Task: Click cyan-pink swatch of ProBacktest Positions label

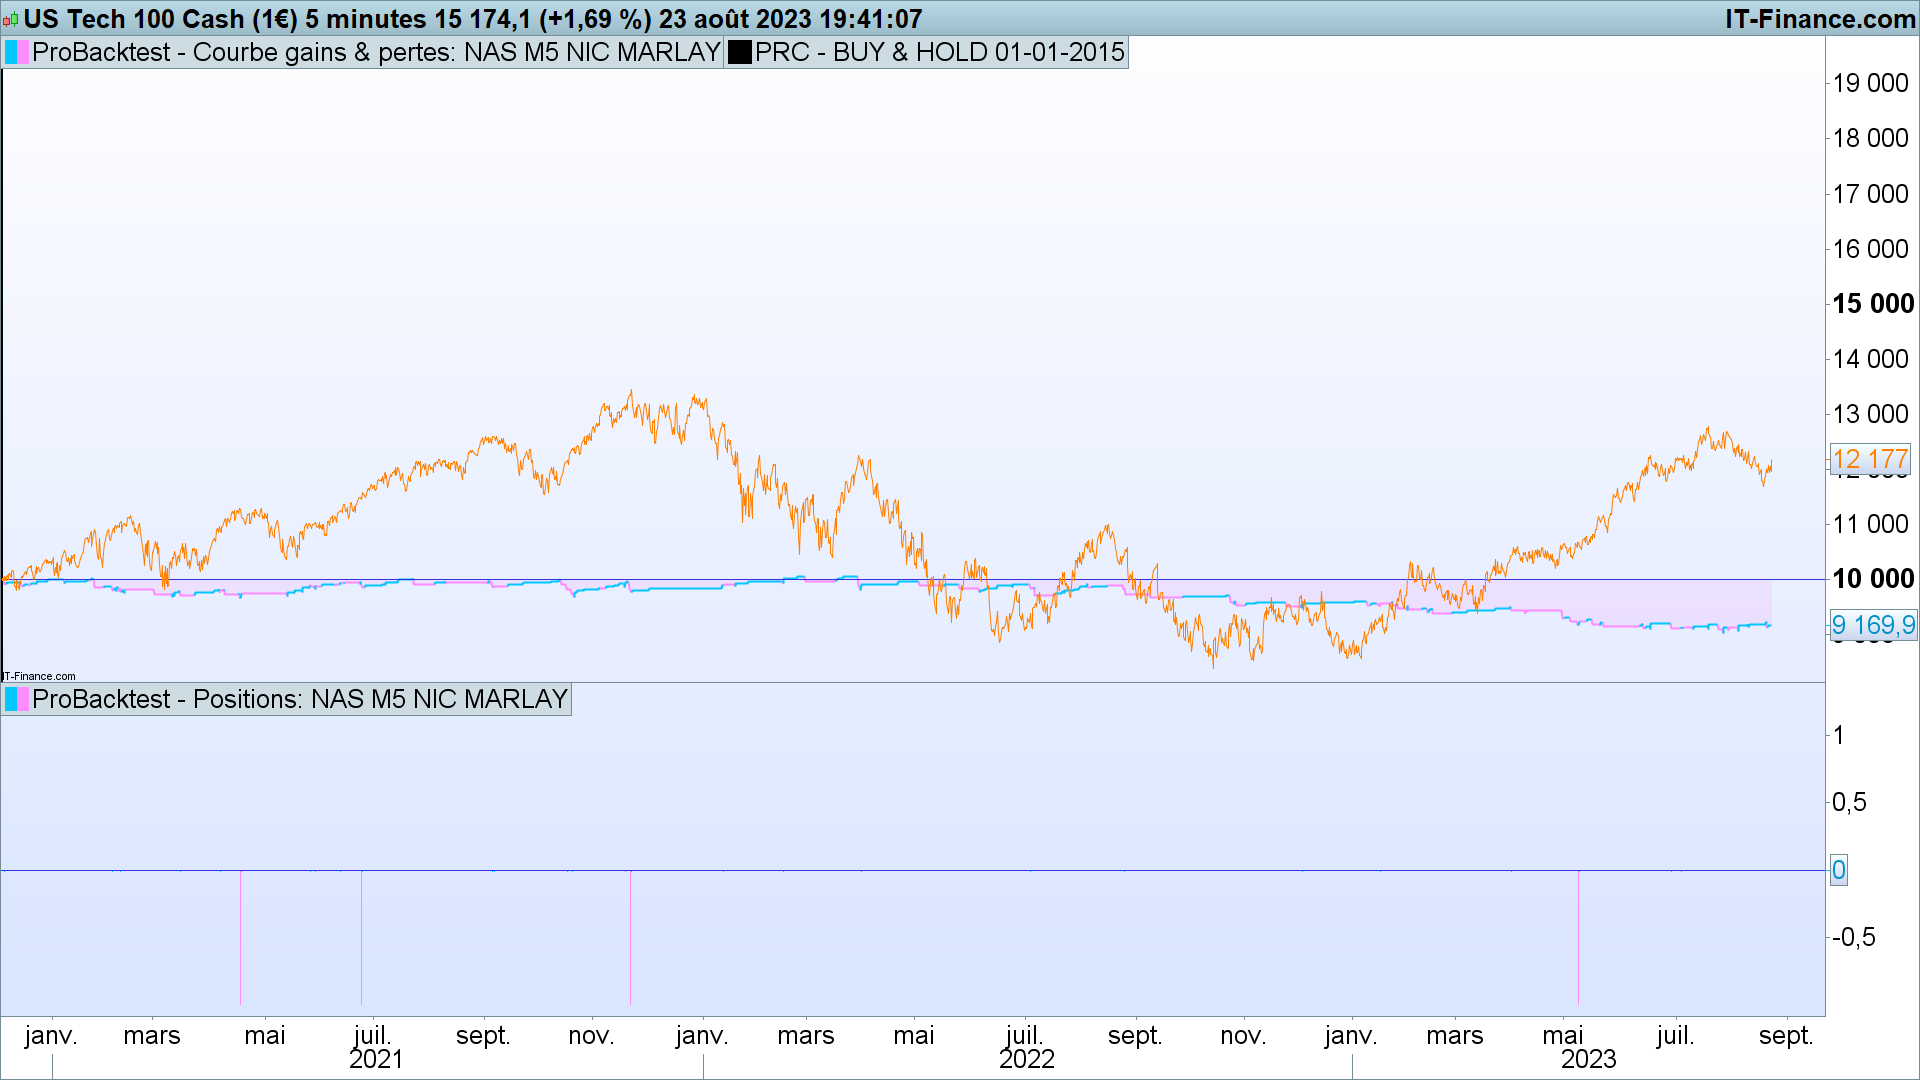Action: [17, 699]
